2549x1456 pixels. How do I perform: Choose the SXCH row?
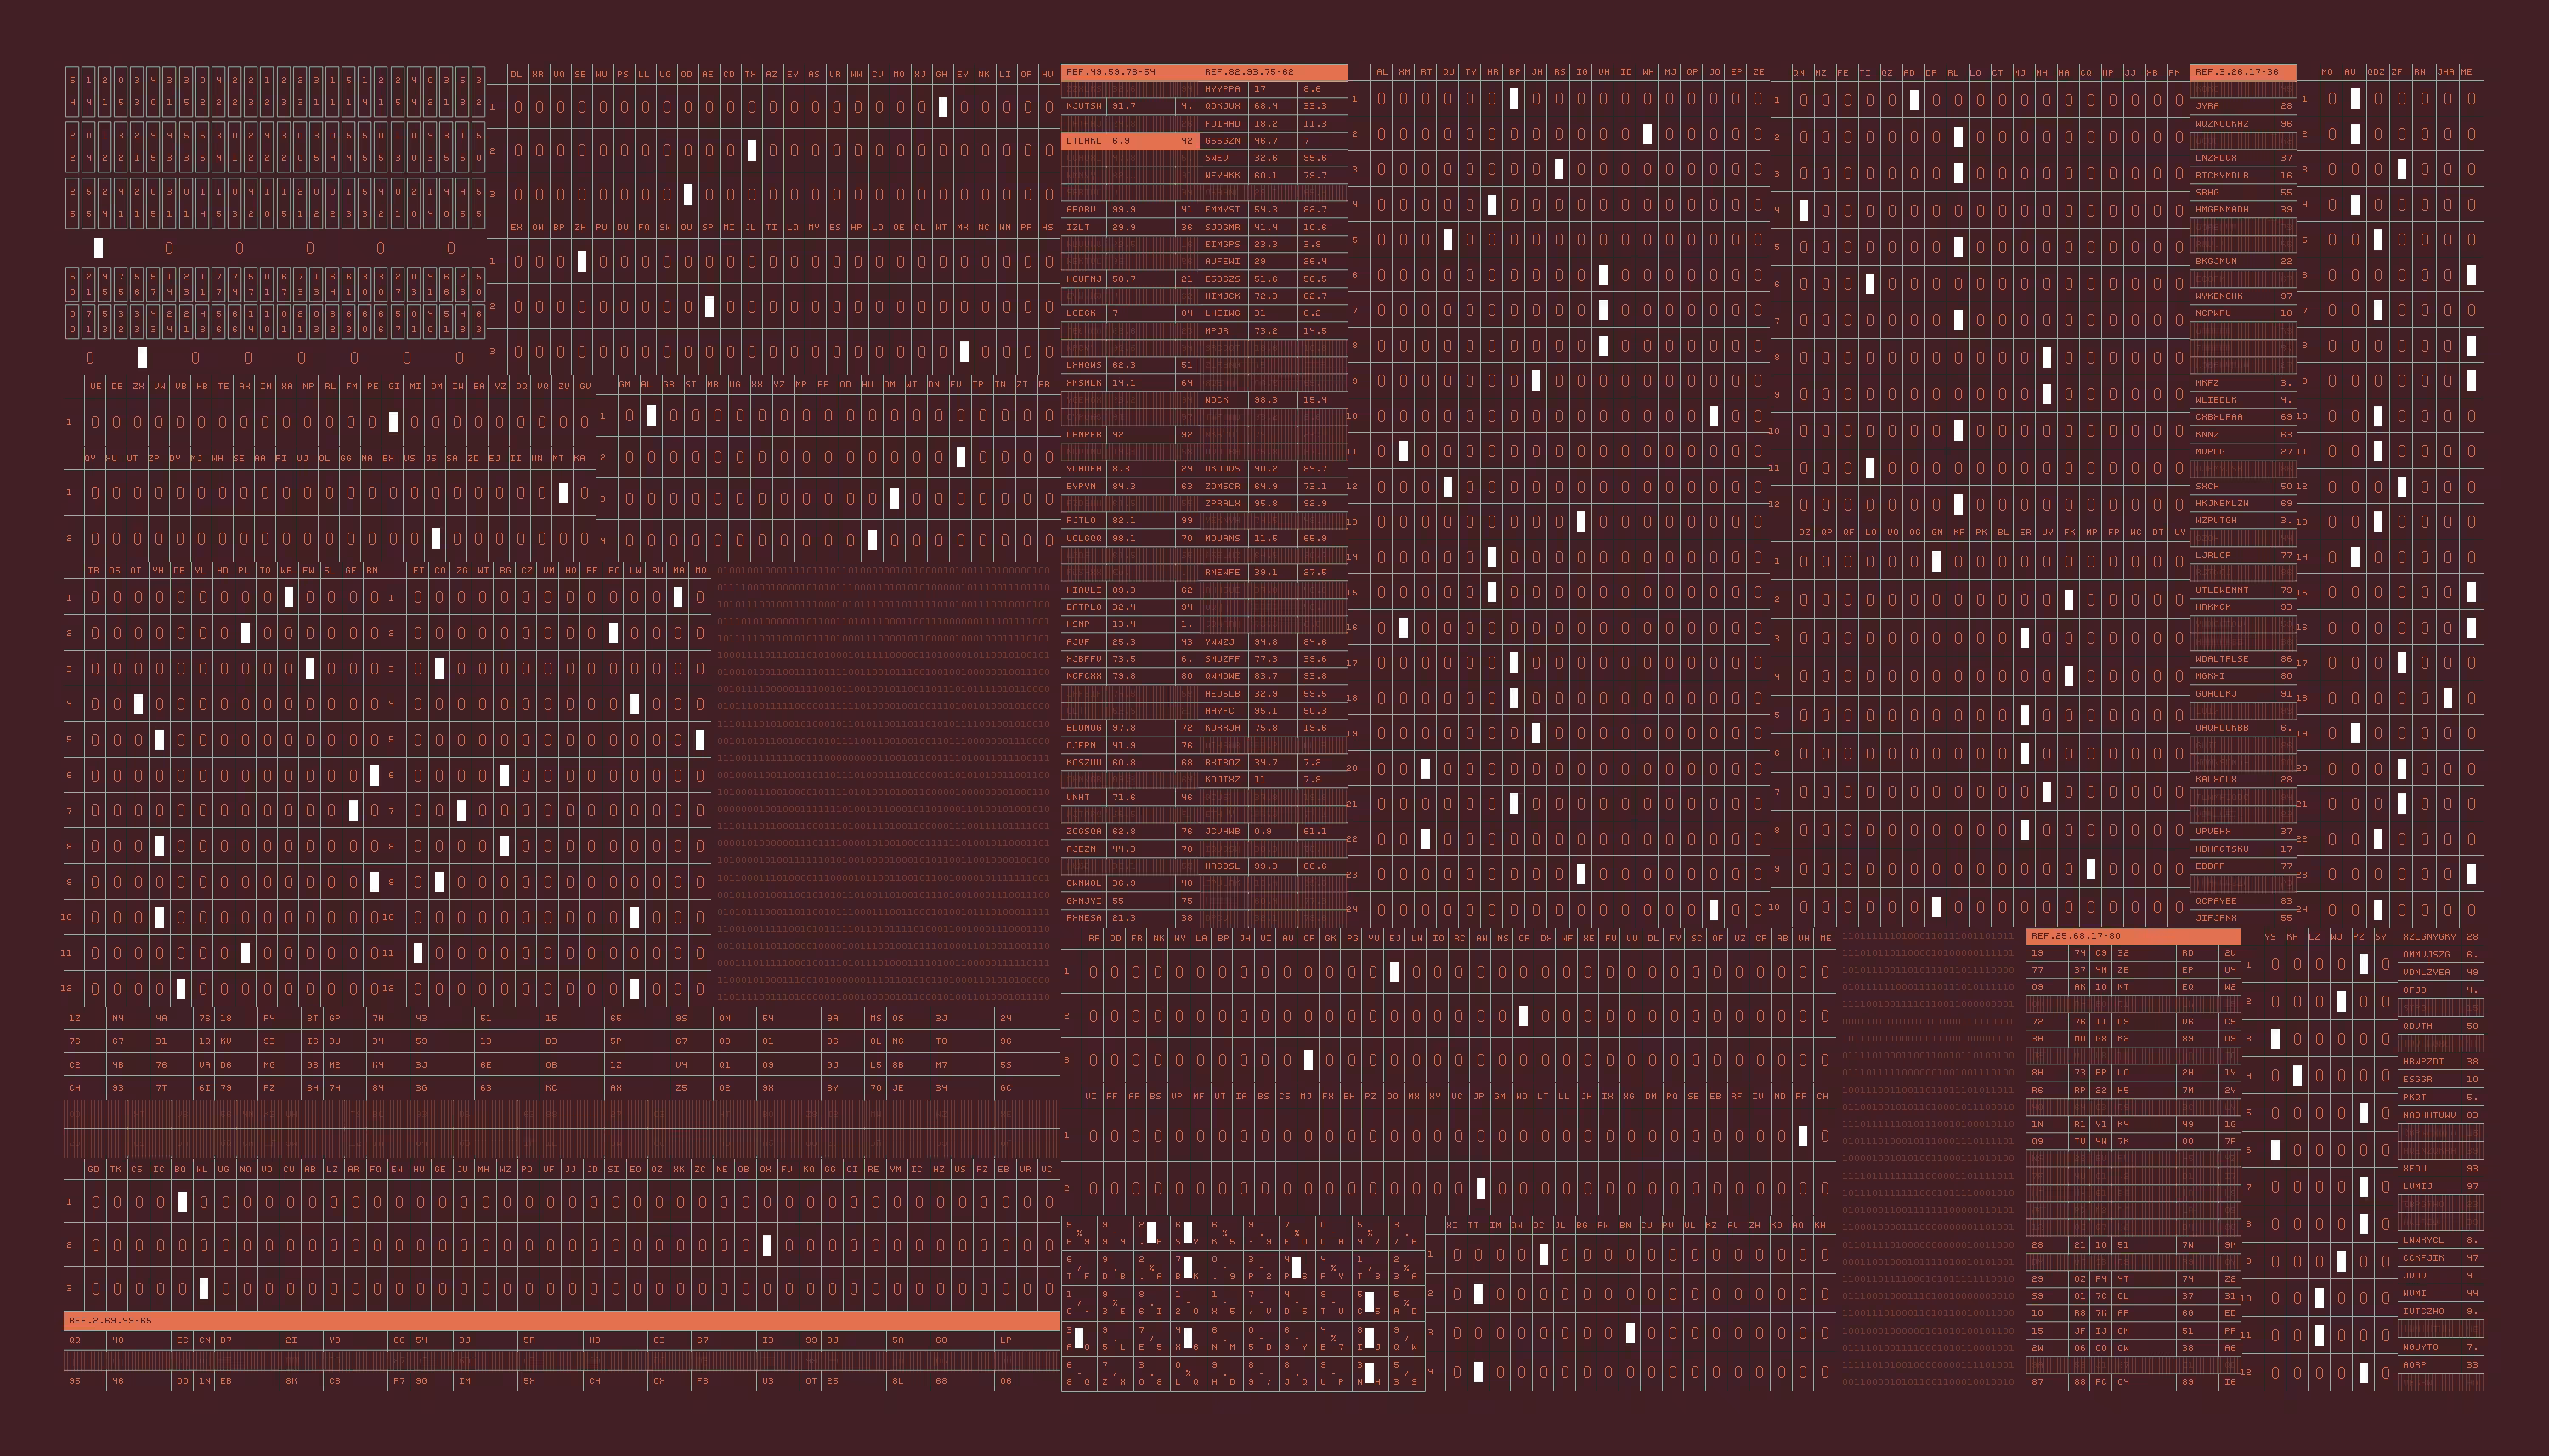tap(2243, 486)
